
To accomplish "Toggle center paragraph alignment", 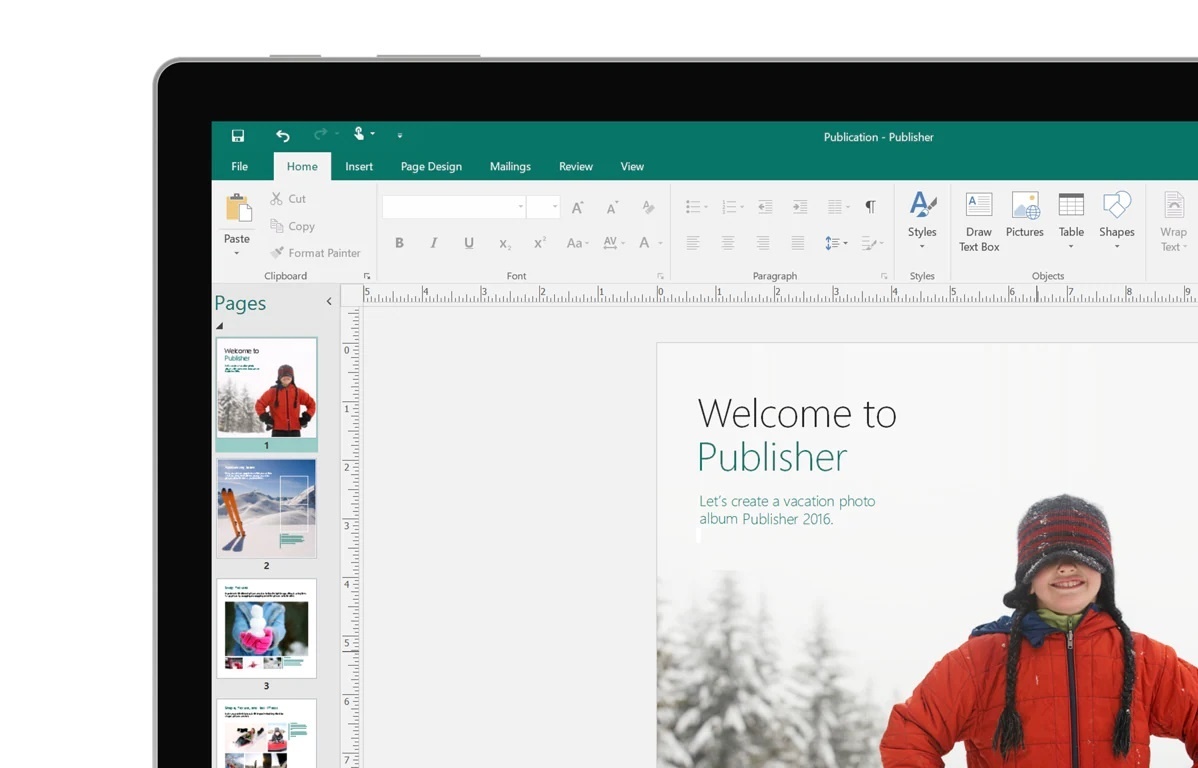I will click(x=728, y=242).
